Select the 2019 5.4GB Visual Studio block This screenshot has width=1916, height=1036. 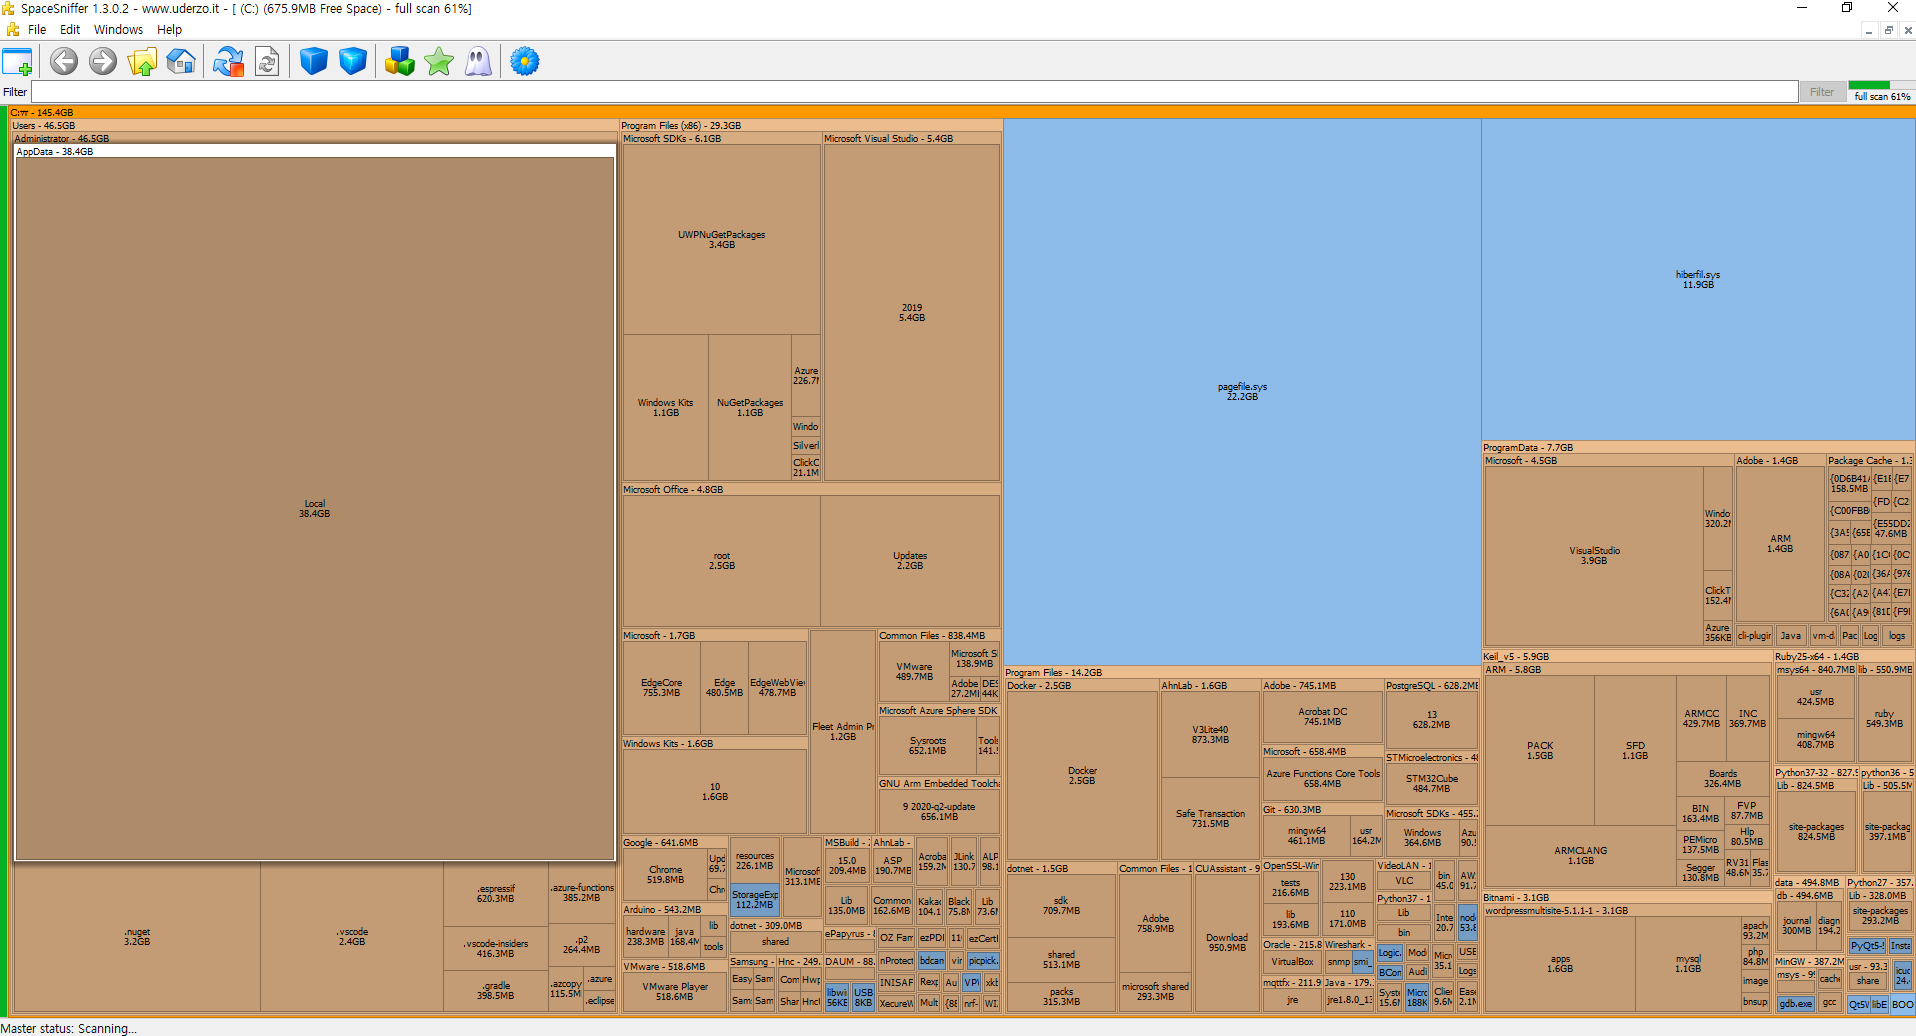coord(912,313)
